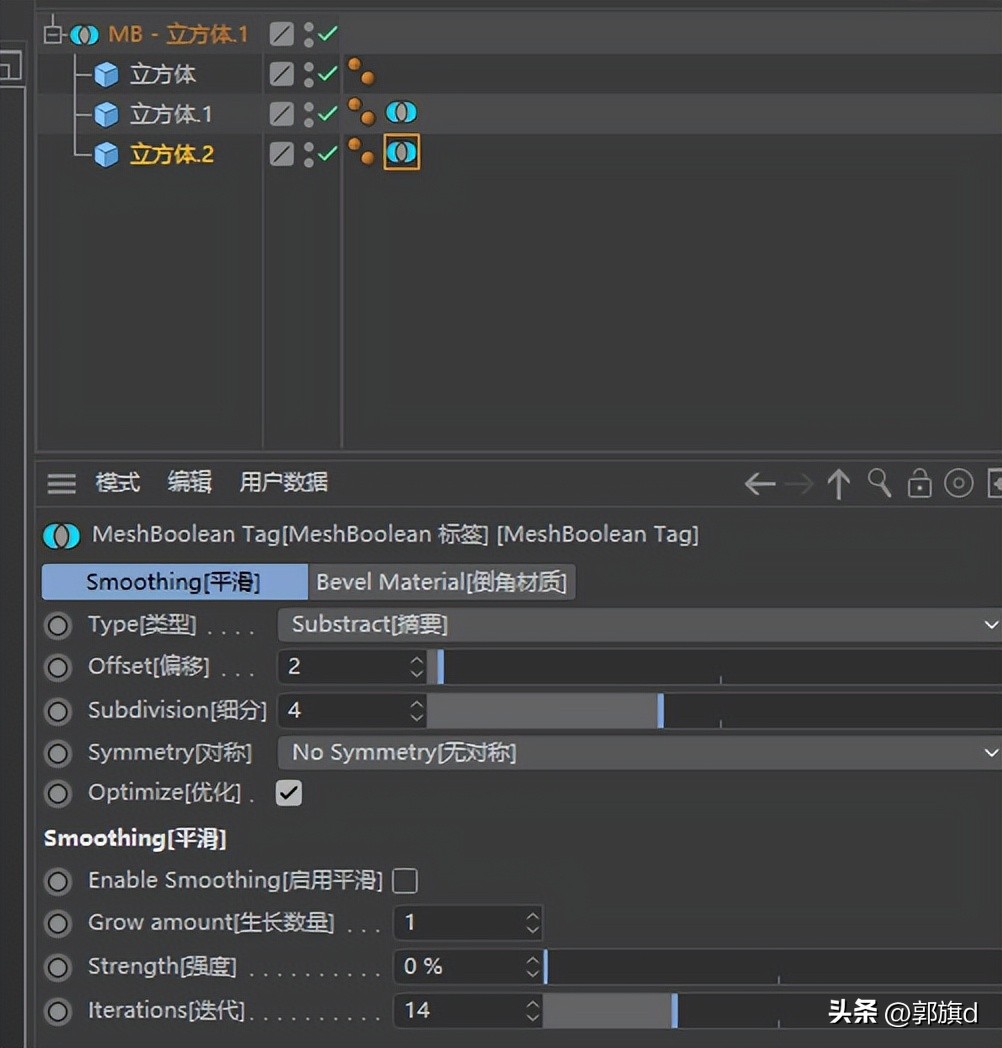Click the up navigation arrow
Screen dimensions: 1002x1048
838,483
